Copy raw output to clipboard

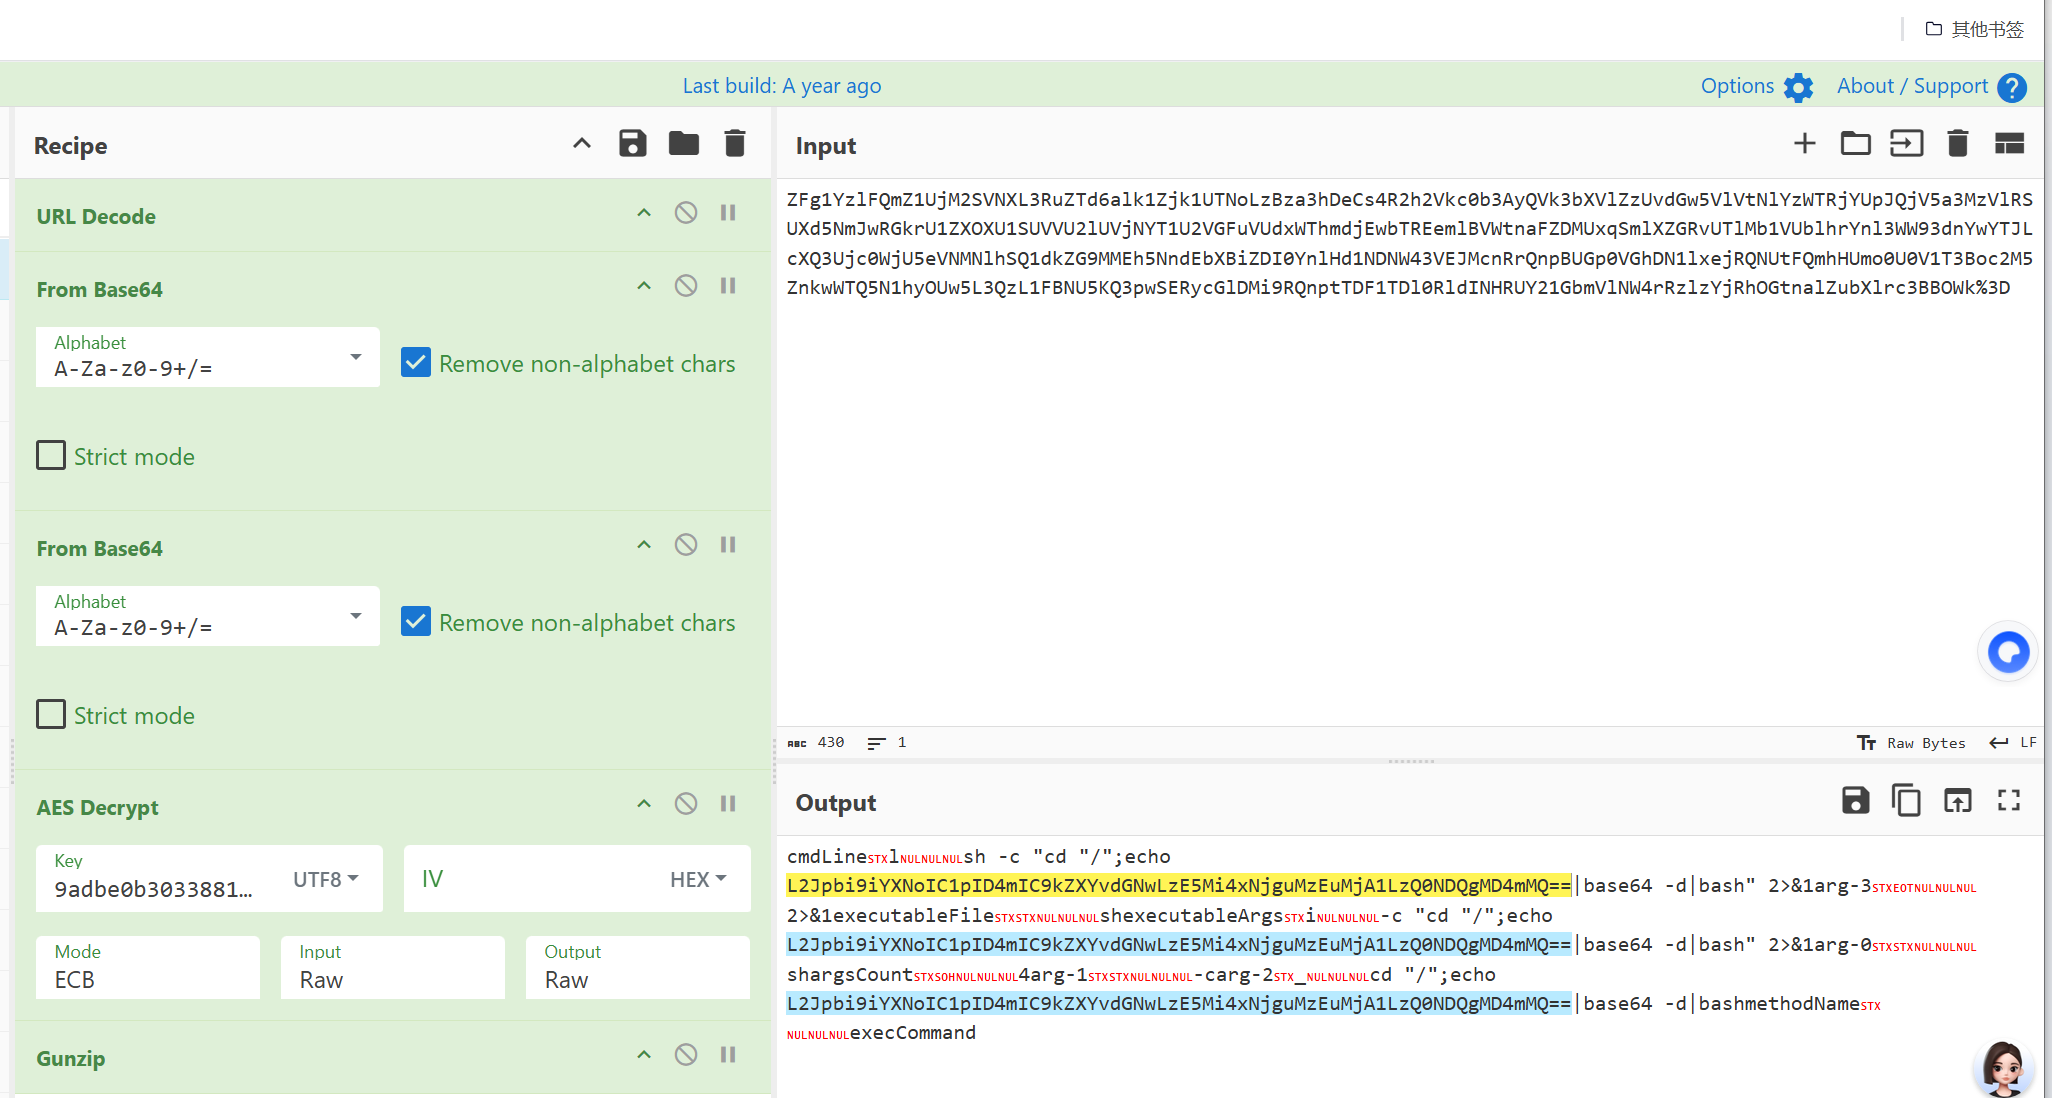coord(1906,801)
